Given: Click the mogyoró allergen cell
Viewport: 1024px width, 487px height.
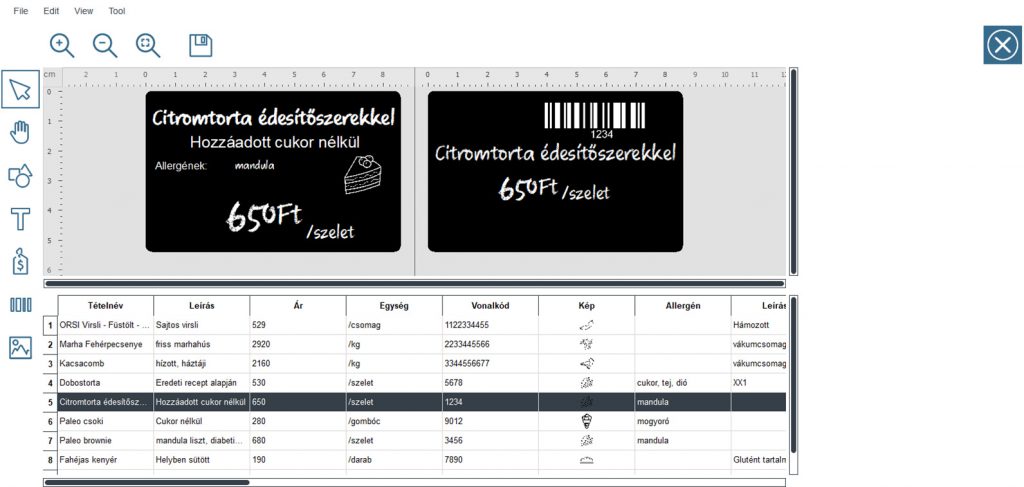Looking at the screenshot, I should pyautogui.click(x=682, y=422).
